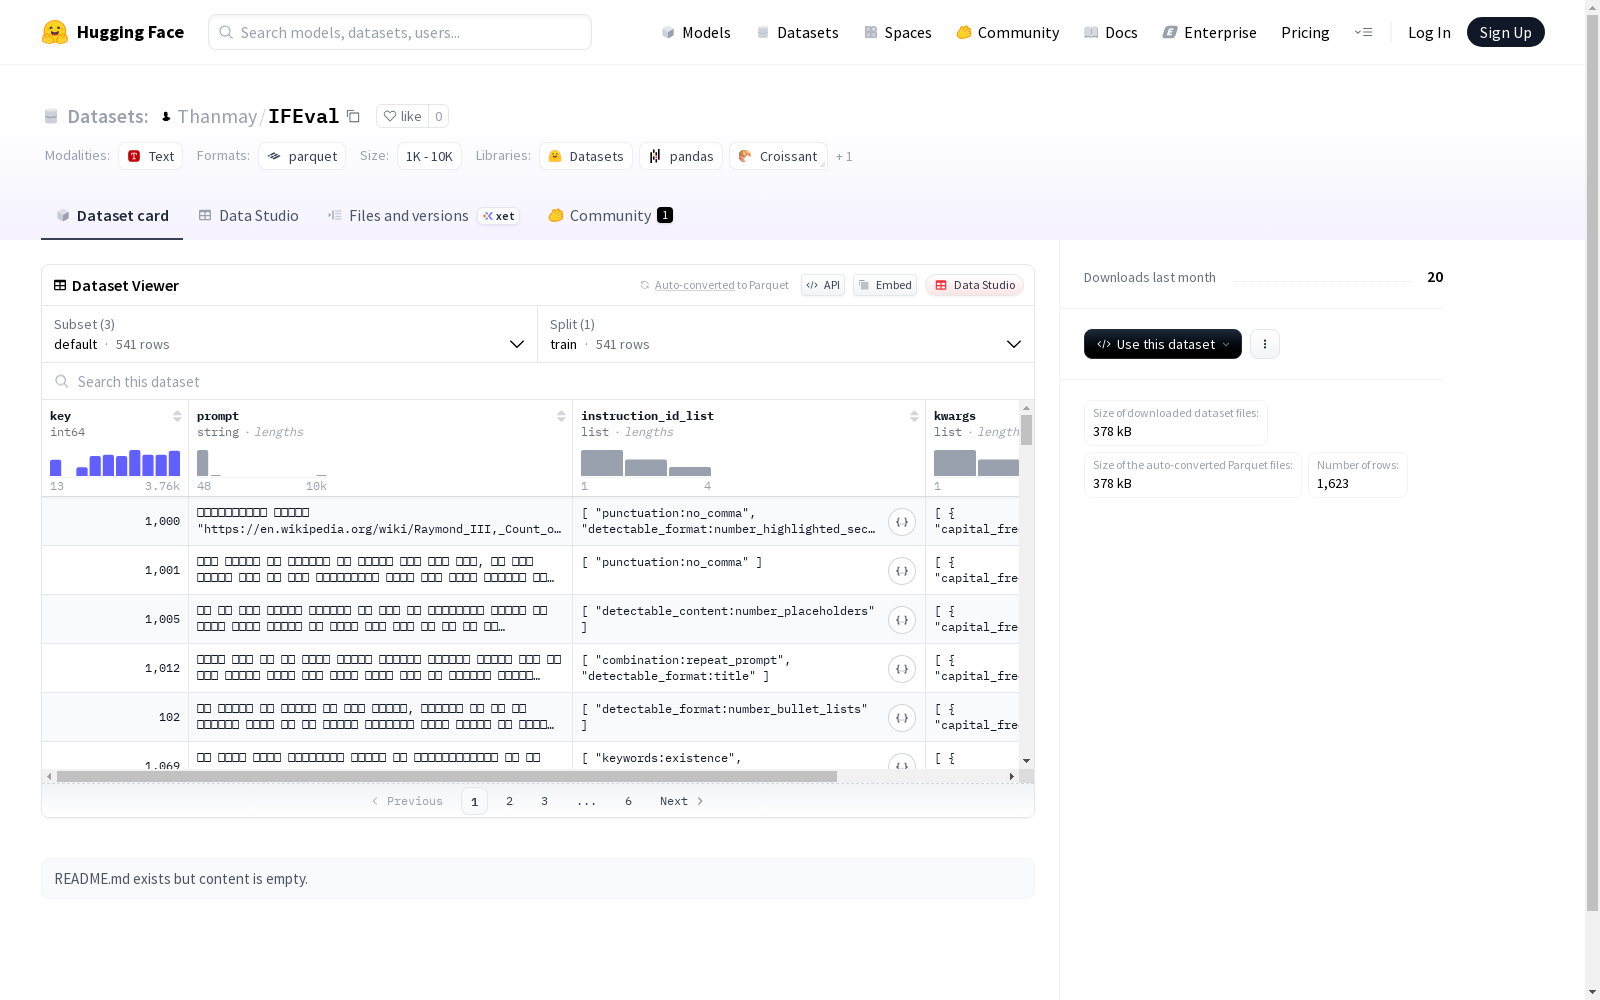Click the Search this dataset field
The height and width of the screenshot is (1000, 1600).
click(538, 382)
